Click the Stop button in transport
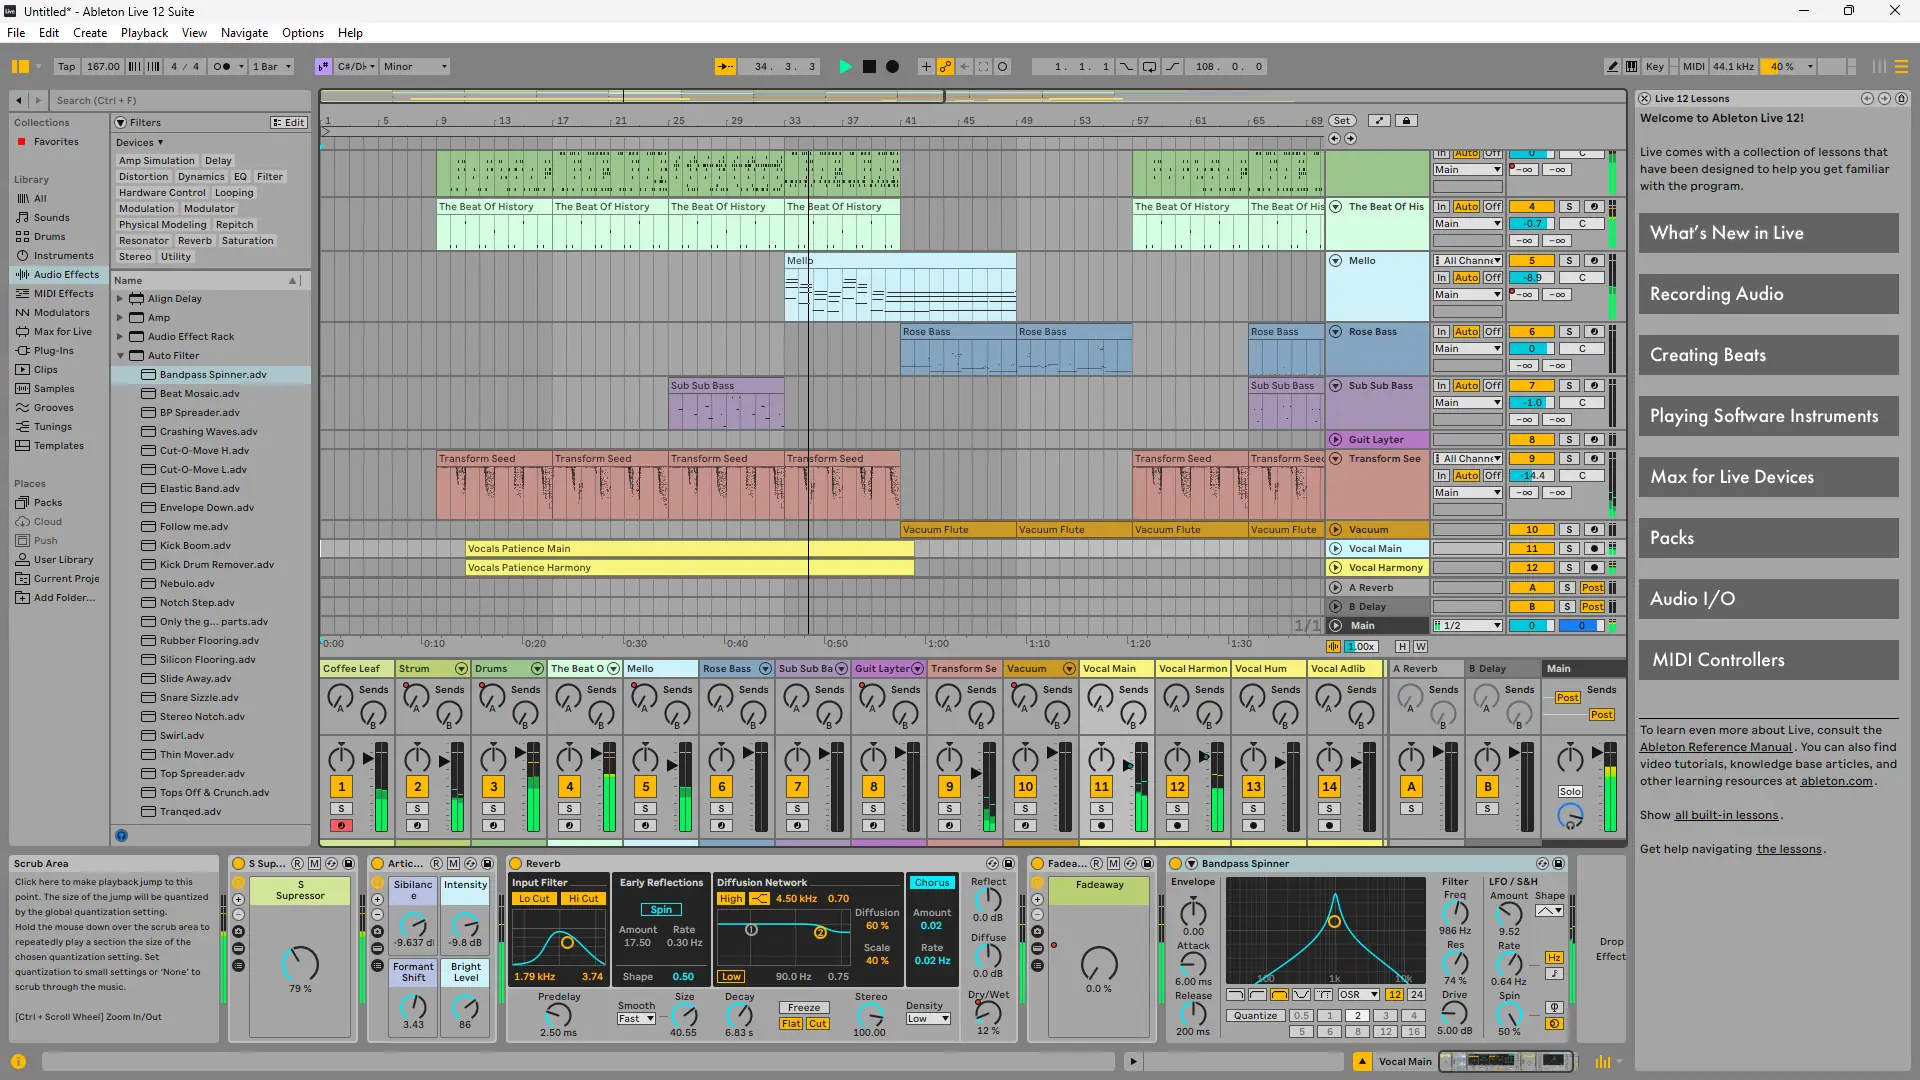 (x=869, y=67)
